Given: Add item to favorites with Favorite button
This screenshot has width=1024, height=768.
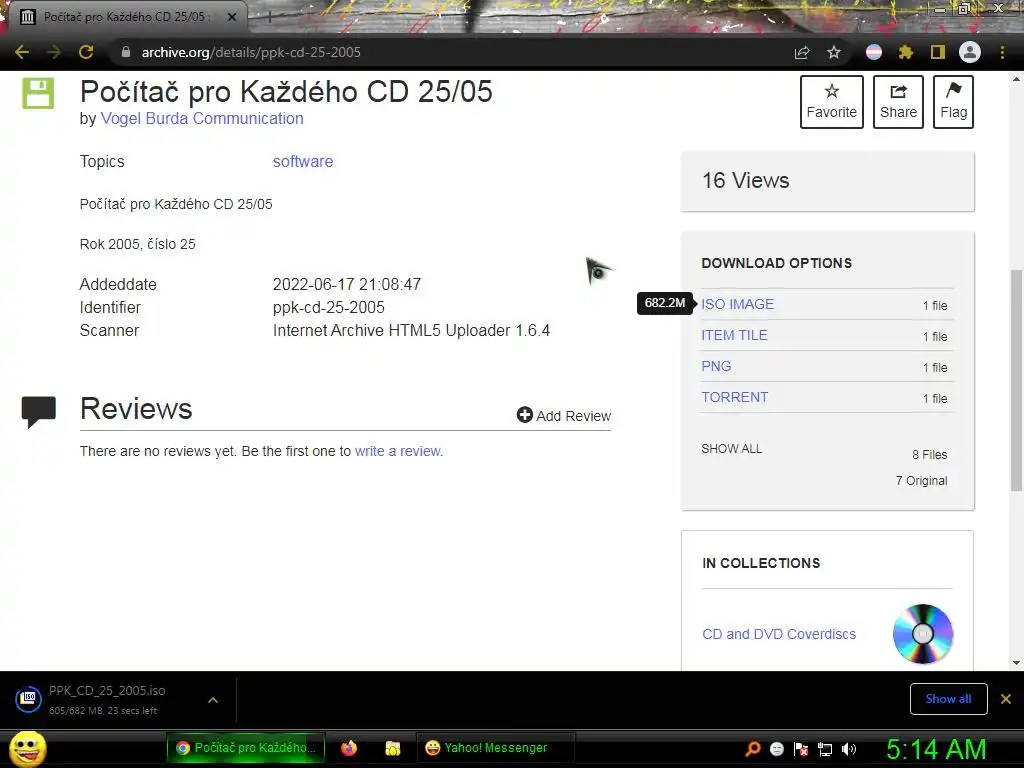Looking at the screenshot, I should (x=831, y=102).
